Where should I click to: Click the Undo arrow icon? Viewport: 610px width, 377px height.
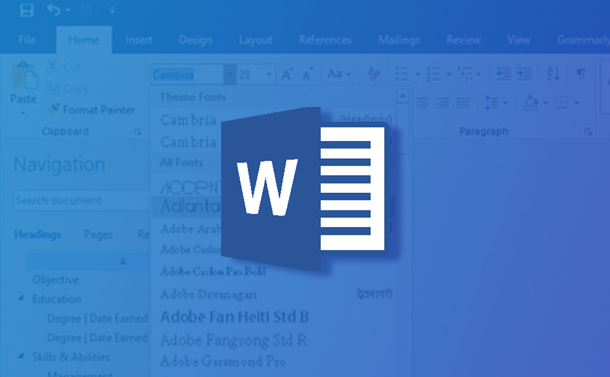tap(53, 10)
